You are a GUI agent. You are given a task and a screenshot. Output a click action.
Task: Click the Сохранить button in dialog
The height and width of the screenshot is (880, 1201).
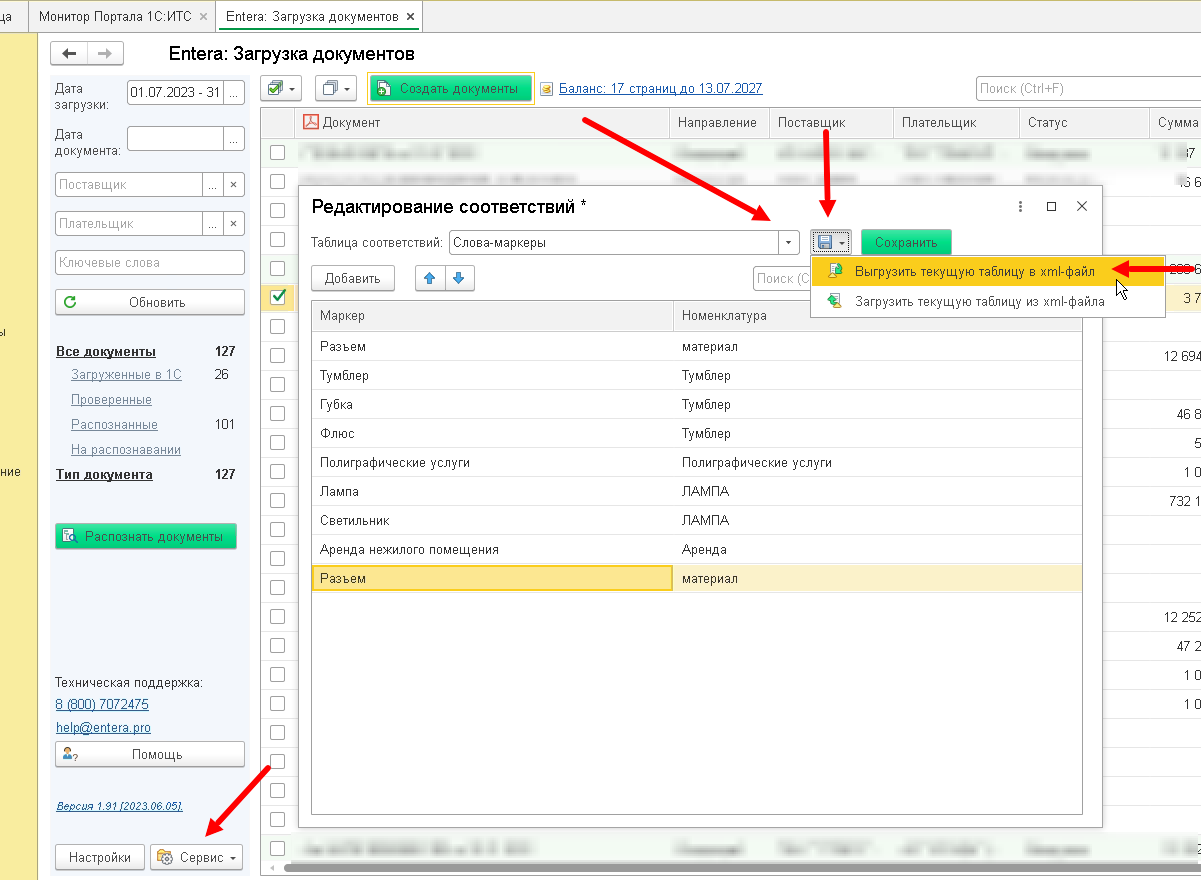coord(906,242)
